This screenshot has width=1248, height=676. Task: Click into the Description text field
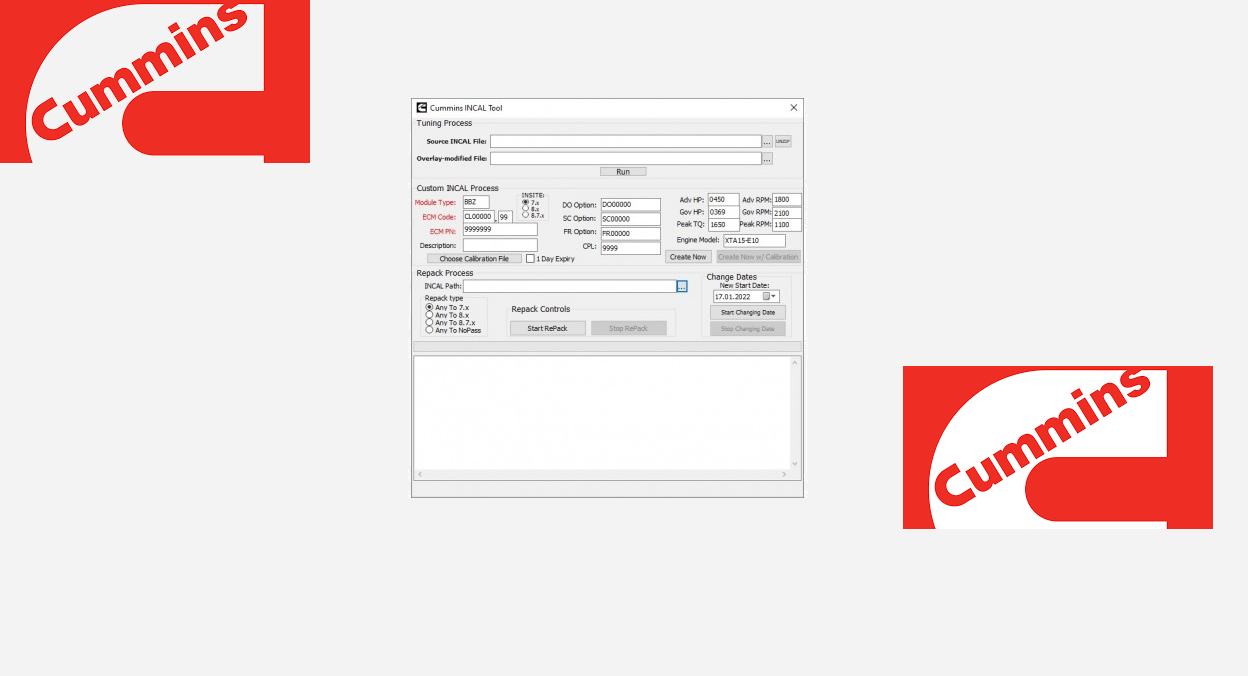click(500, 245)
